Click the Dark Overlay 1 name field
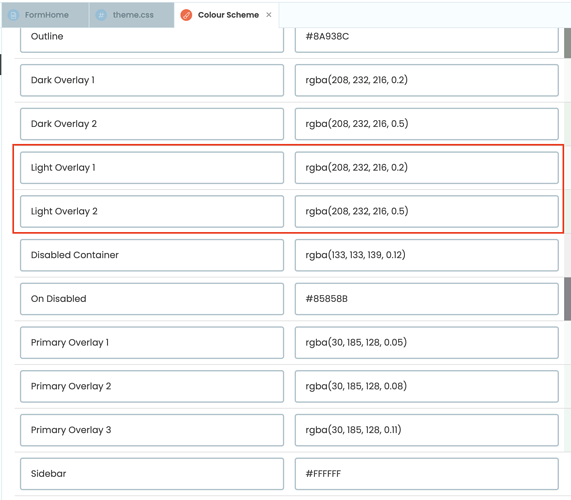 click(152, 80)
